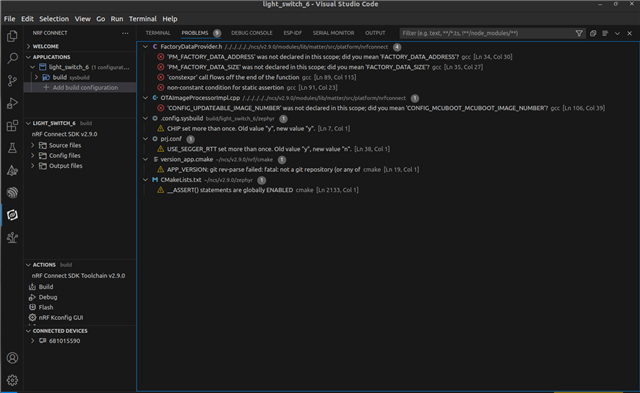Screen dimensions: 640x393
Task: Select APP_VERSION git rev-parse failed warning
Action: [x=387, y=169]
